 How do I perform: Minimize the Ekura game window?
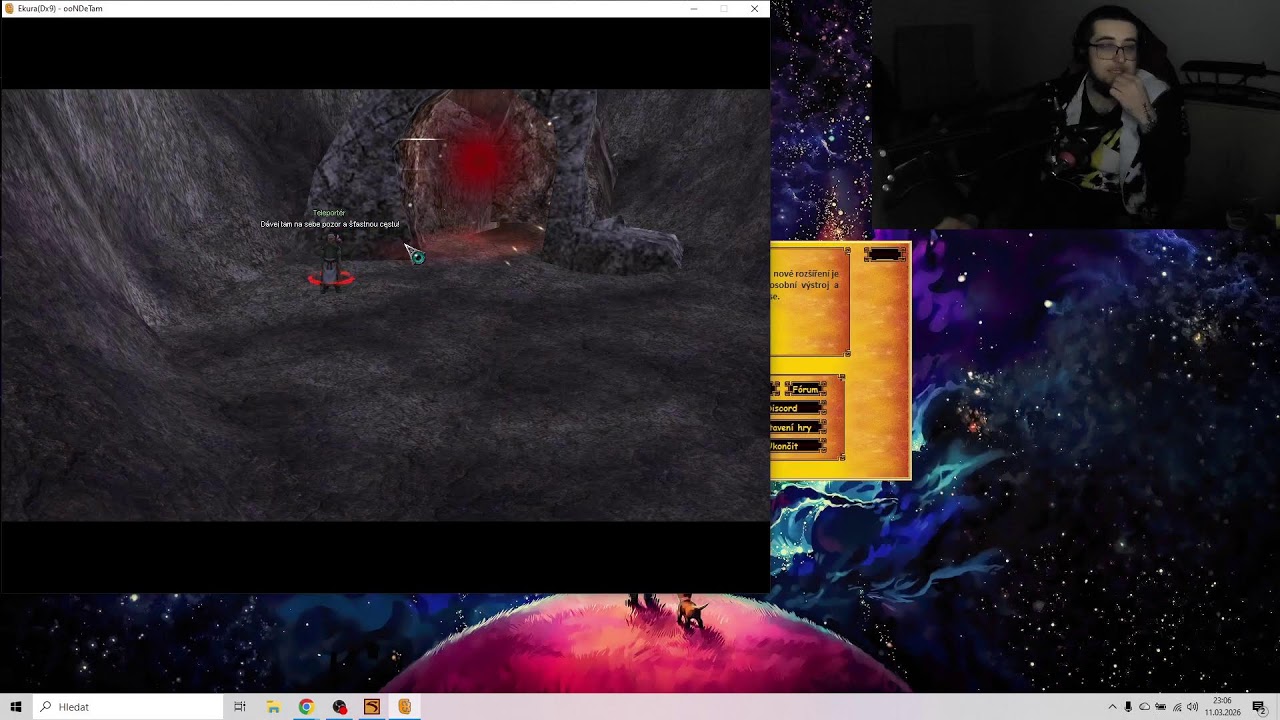click(x=694, y=9)
